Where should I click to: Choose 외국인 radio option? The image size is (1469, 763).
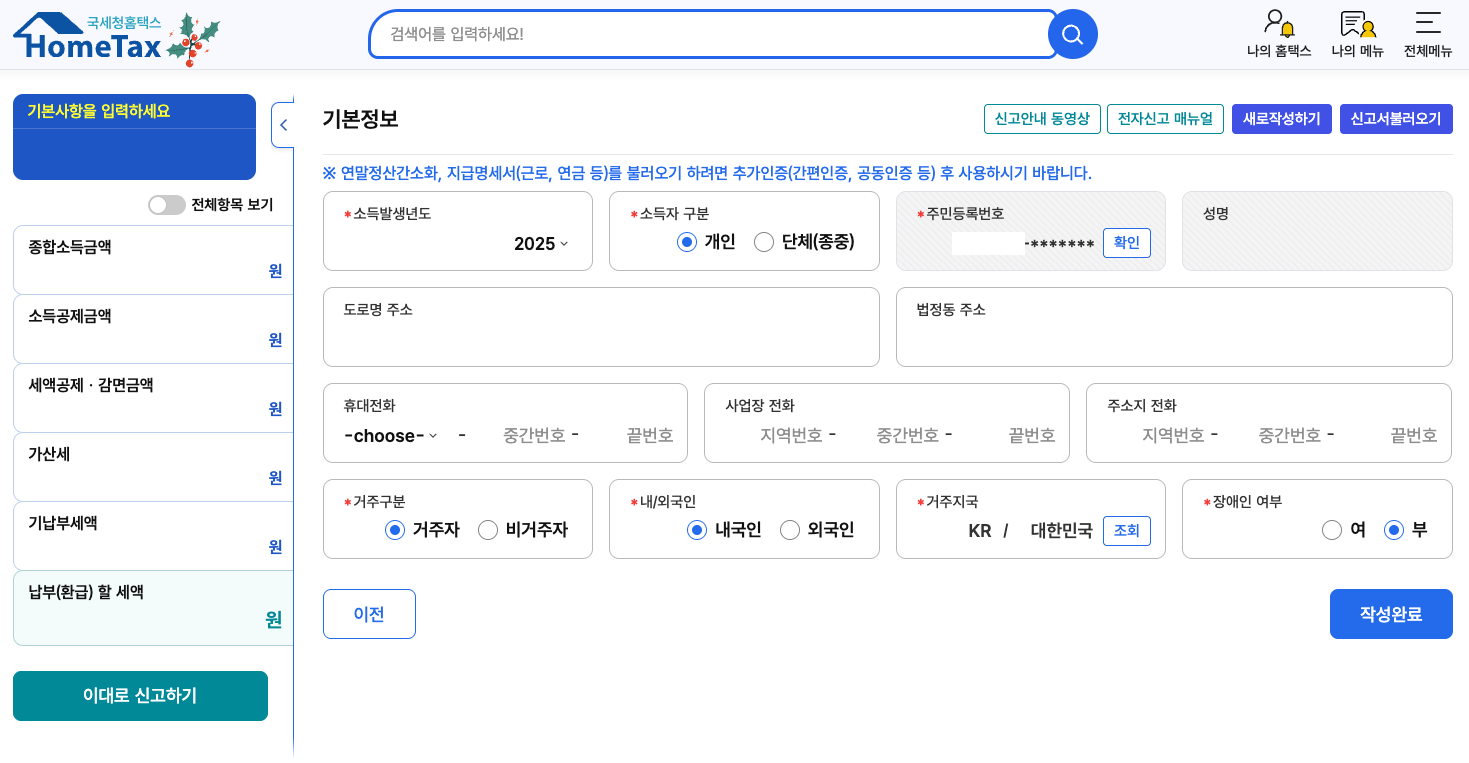[790, 530]
